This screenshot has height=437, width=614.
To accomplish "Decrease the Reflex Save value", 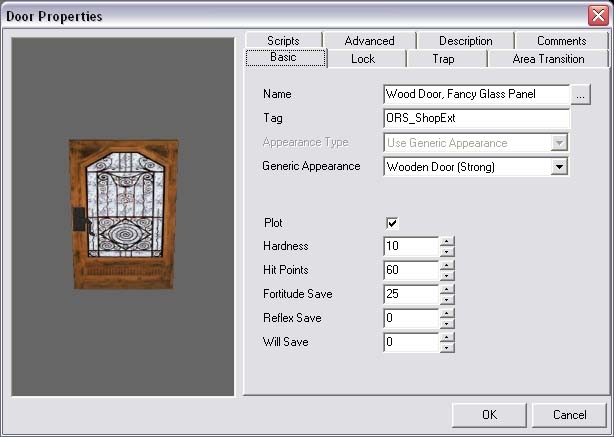I will tap(446, 323).
